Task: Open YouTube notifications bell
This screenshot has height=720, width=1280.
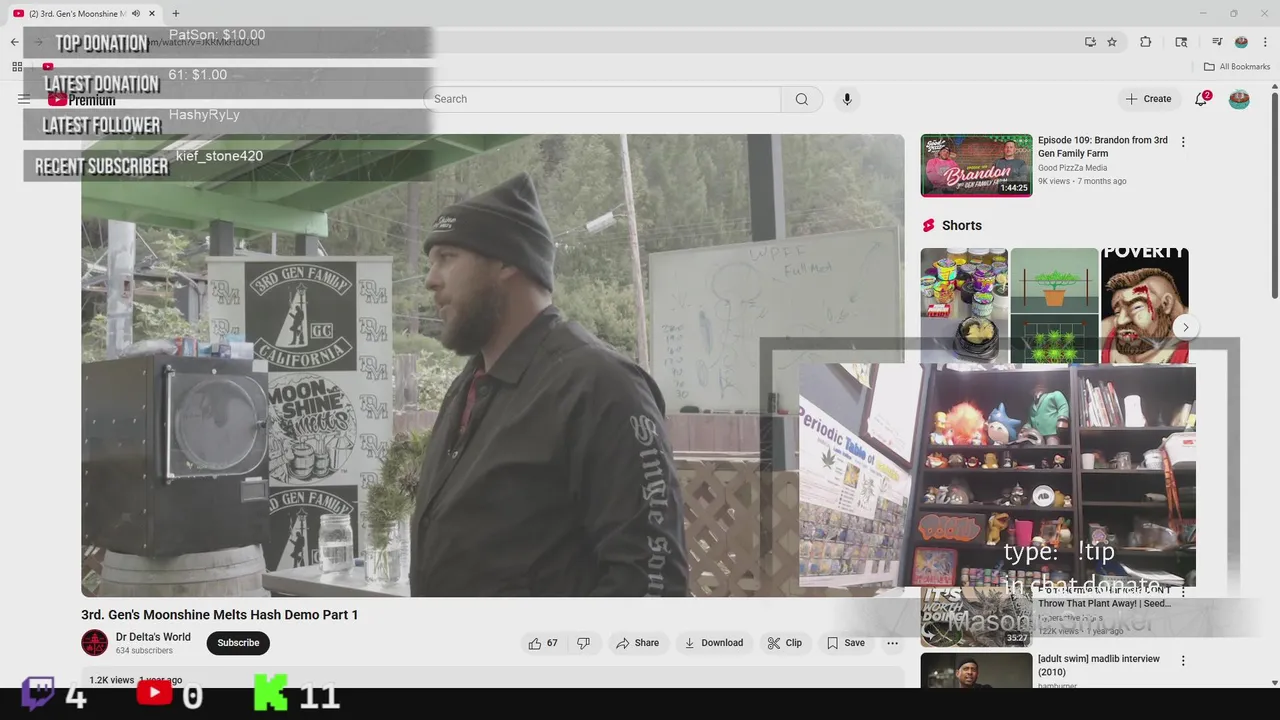Action: click(1202, 99)
